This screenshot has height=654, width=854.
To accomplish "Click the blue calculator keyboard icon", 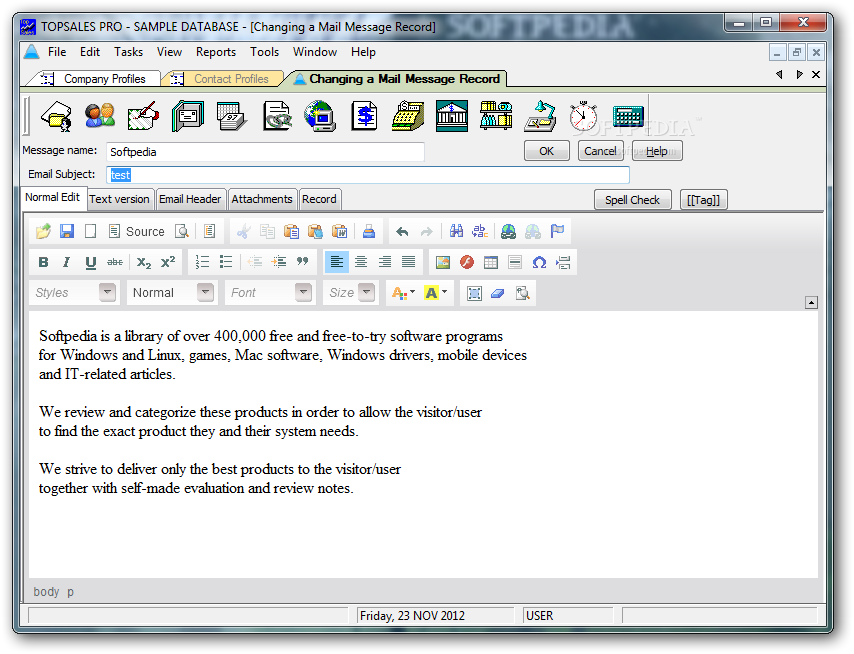I will [628, 116].
